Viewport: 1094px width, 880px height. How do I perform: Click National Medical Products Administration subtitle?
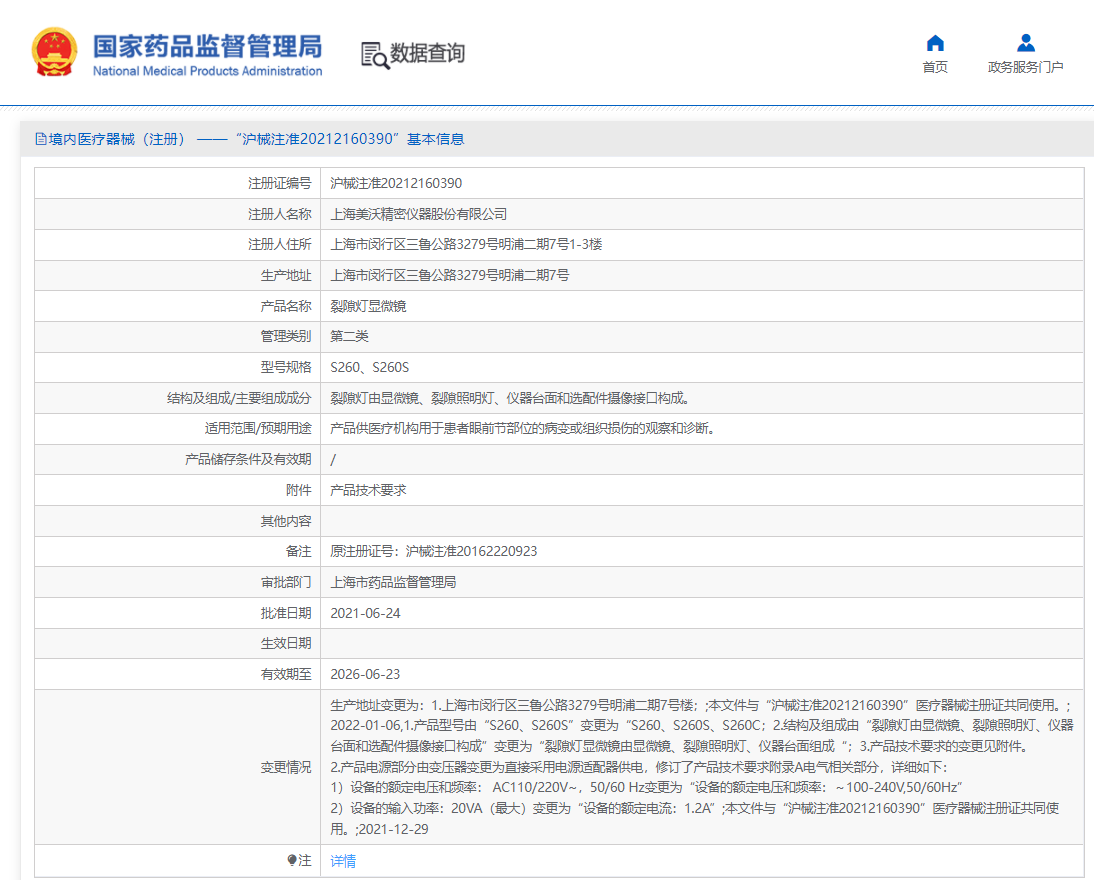(x=207, y=71)
